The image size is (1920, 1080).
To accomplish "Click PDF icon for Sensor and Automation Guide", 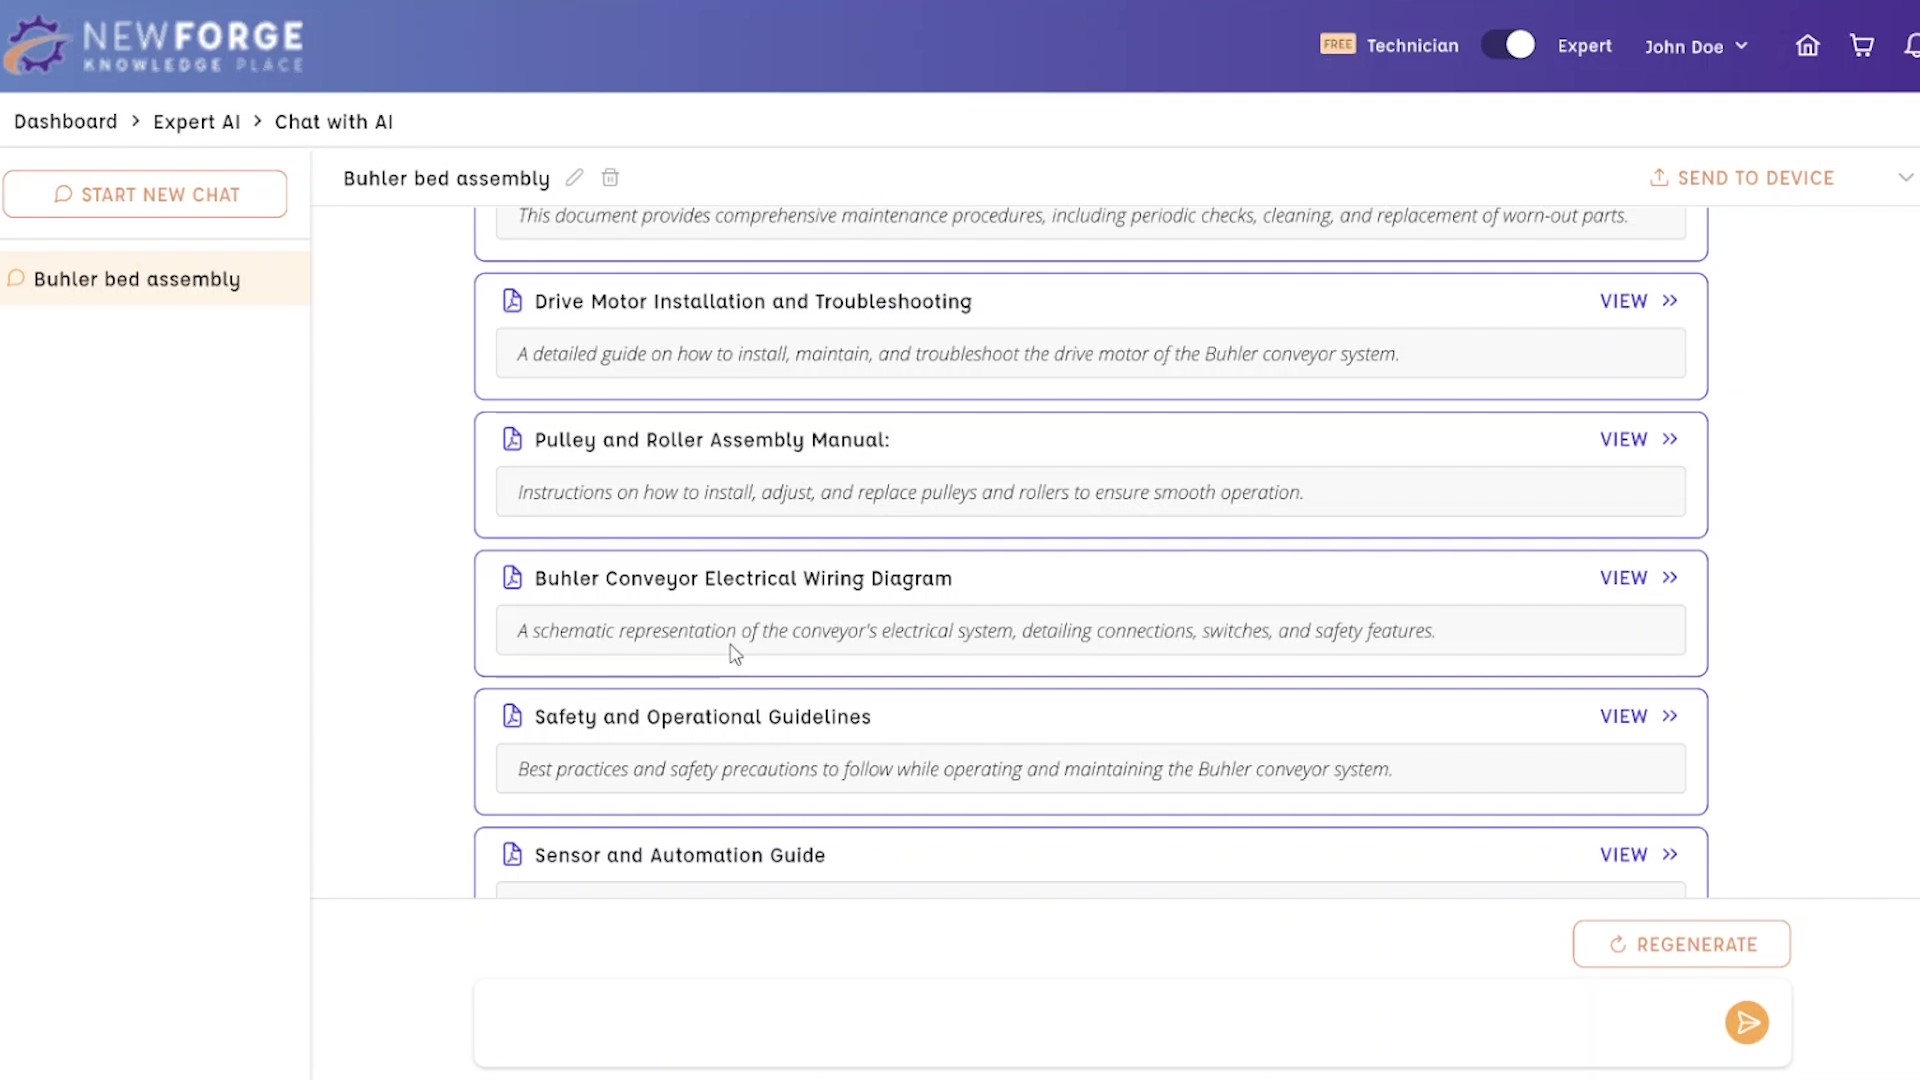I will [x=512, y=855].
